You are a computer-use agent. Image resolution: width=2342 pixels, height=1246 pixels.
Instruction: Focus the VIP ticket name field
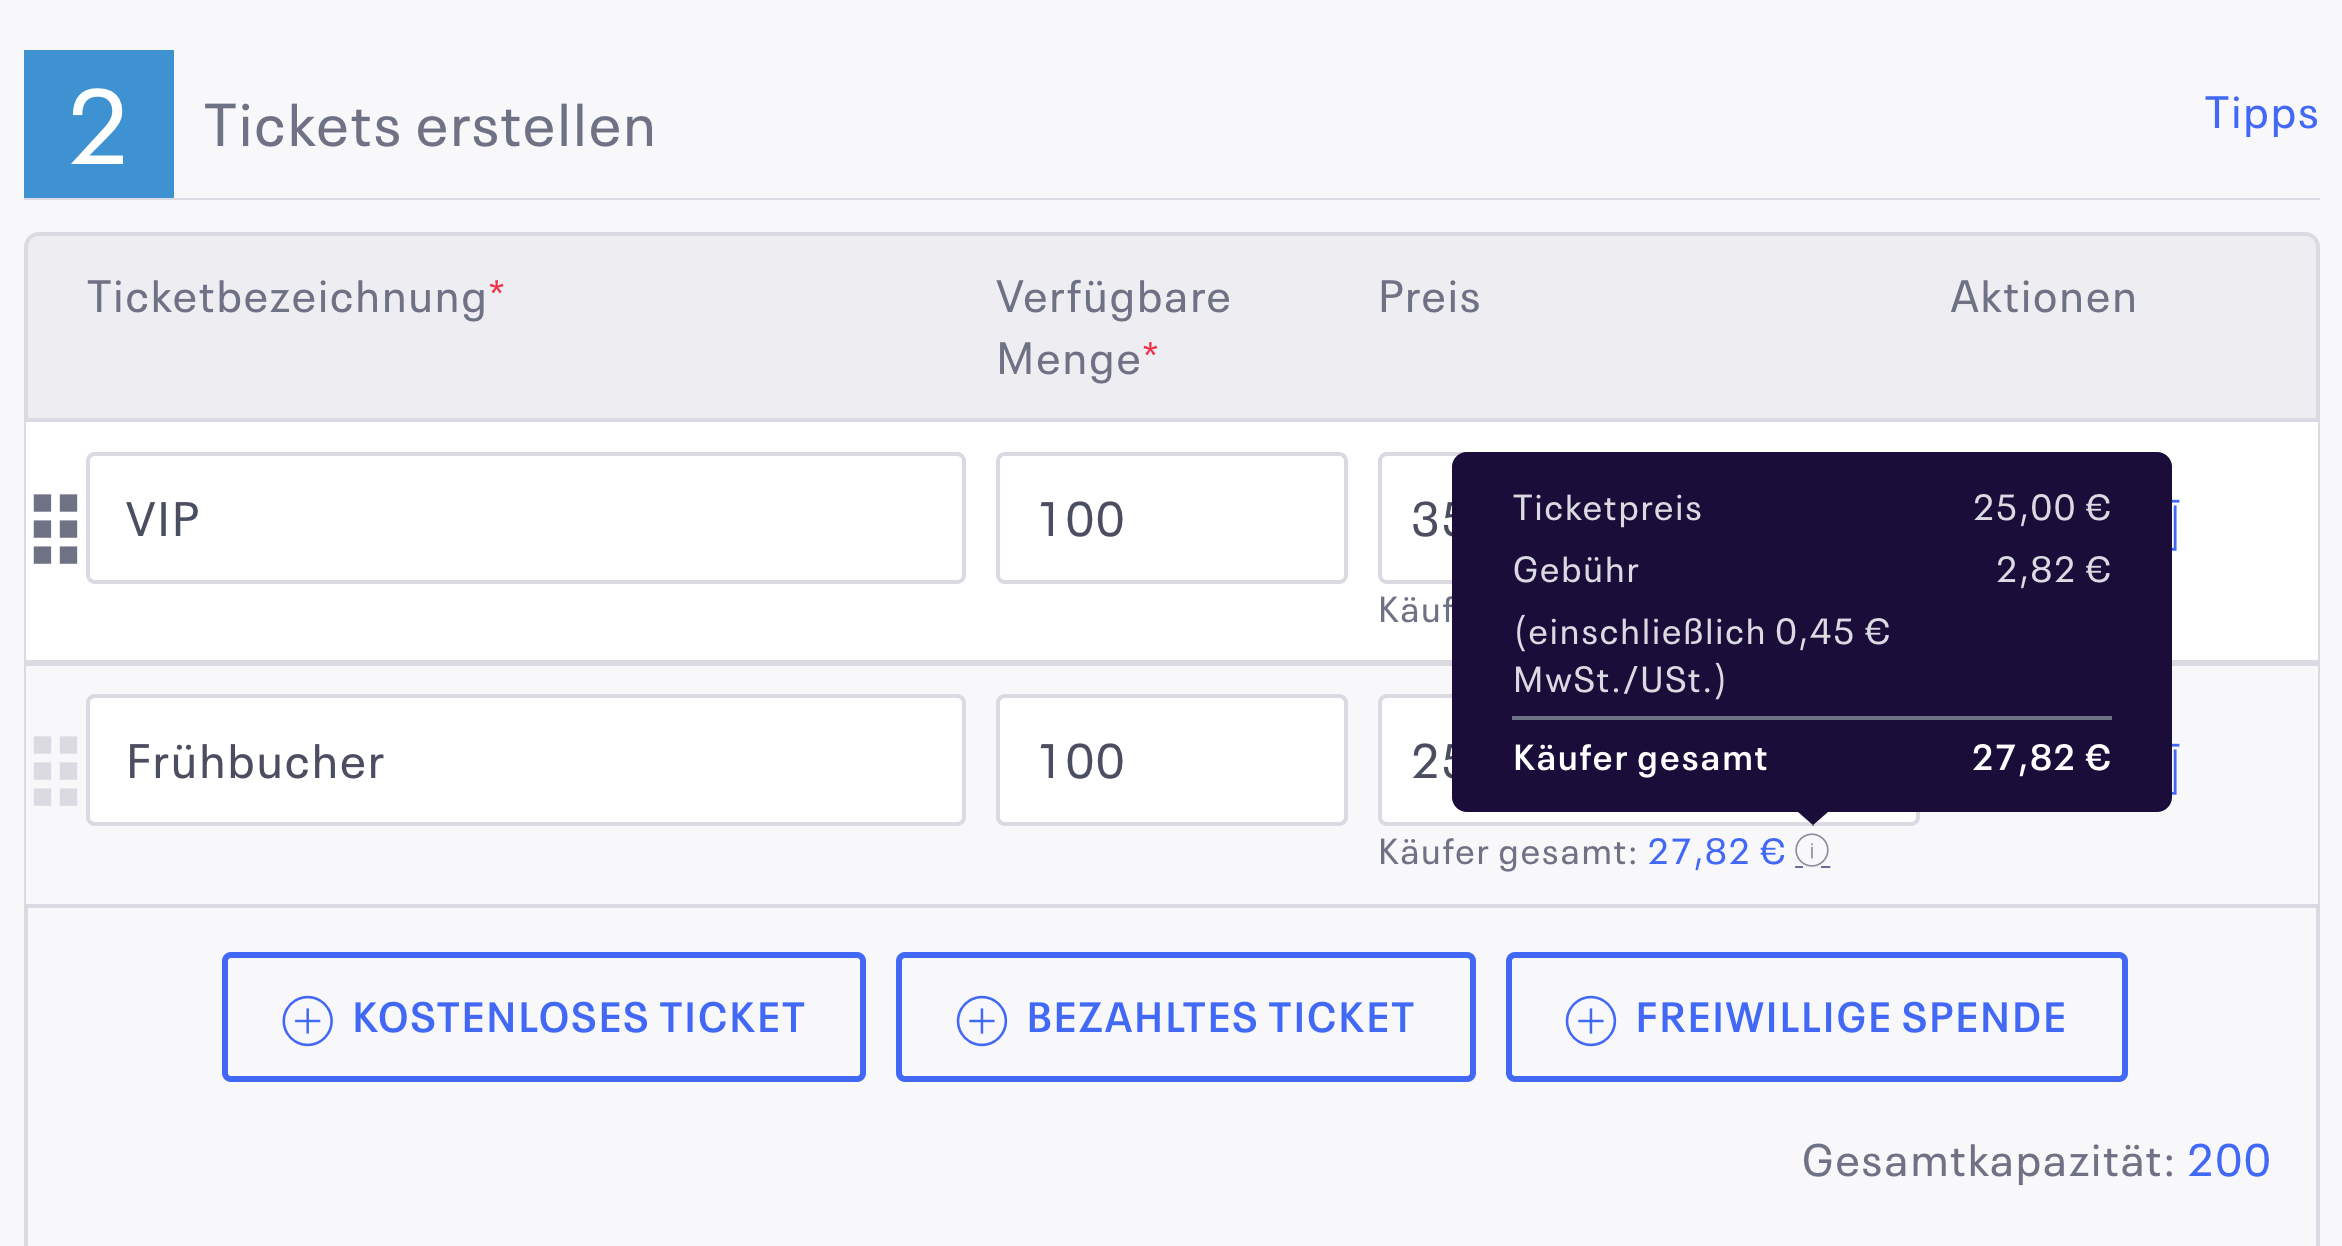526,518
